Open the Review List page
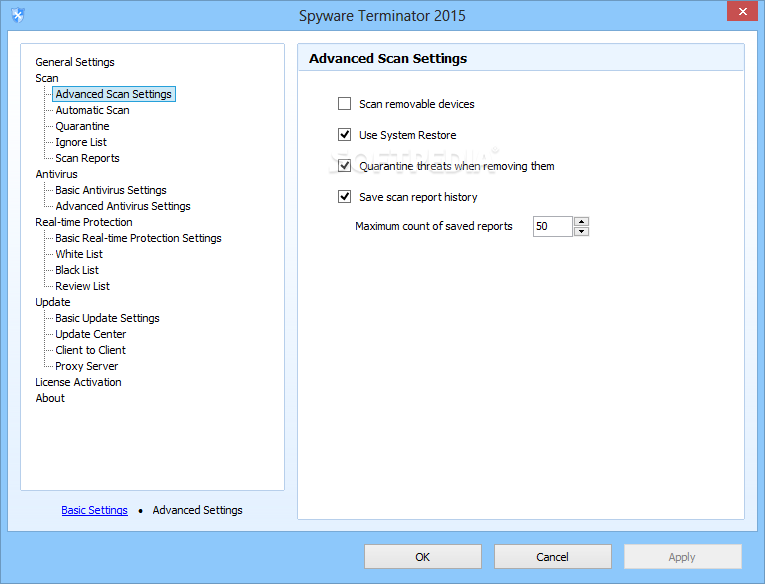The image size is (765, 584). coord(82,286)
